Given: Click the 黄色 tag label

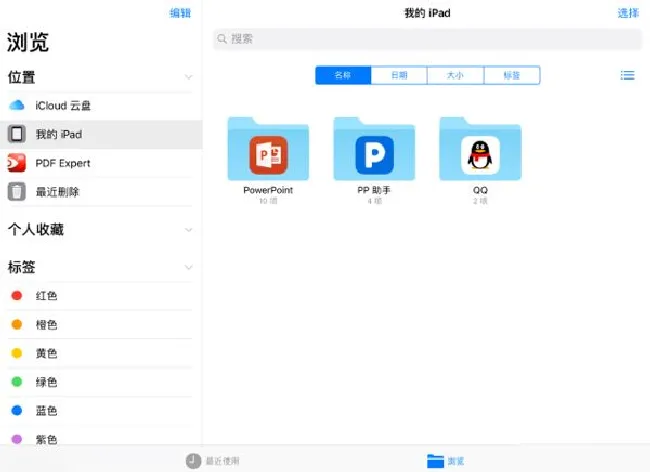Looking at the screenshot, I should [46, 353].
